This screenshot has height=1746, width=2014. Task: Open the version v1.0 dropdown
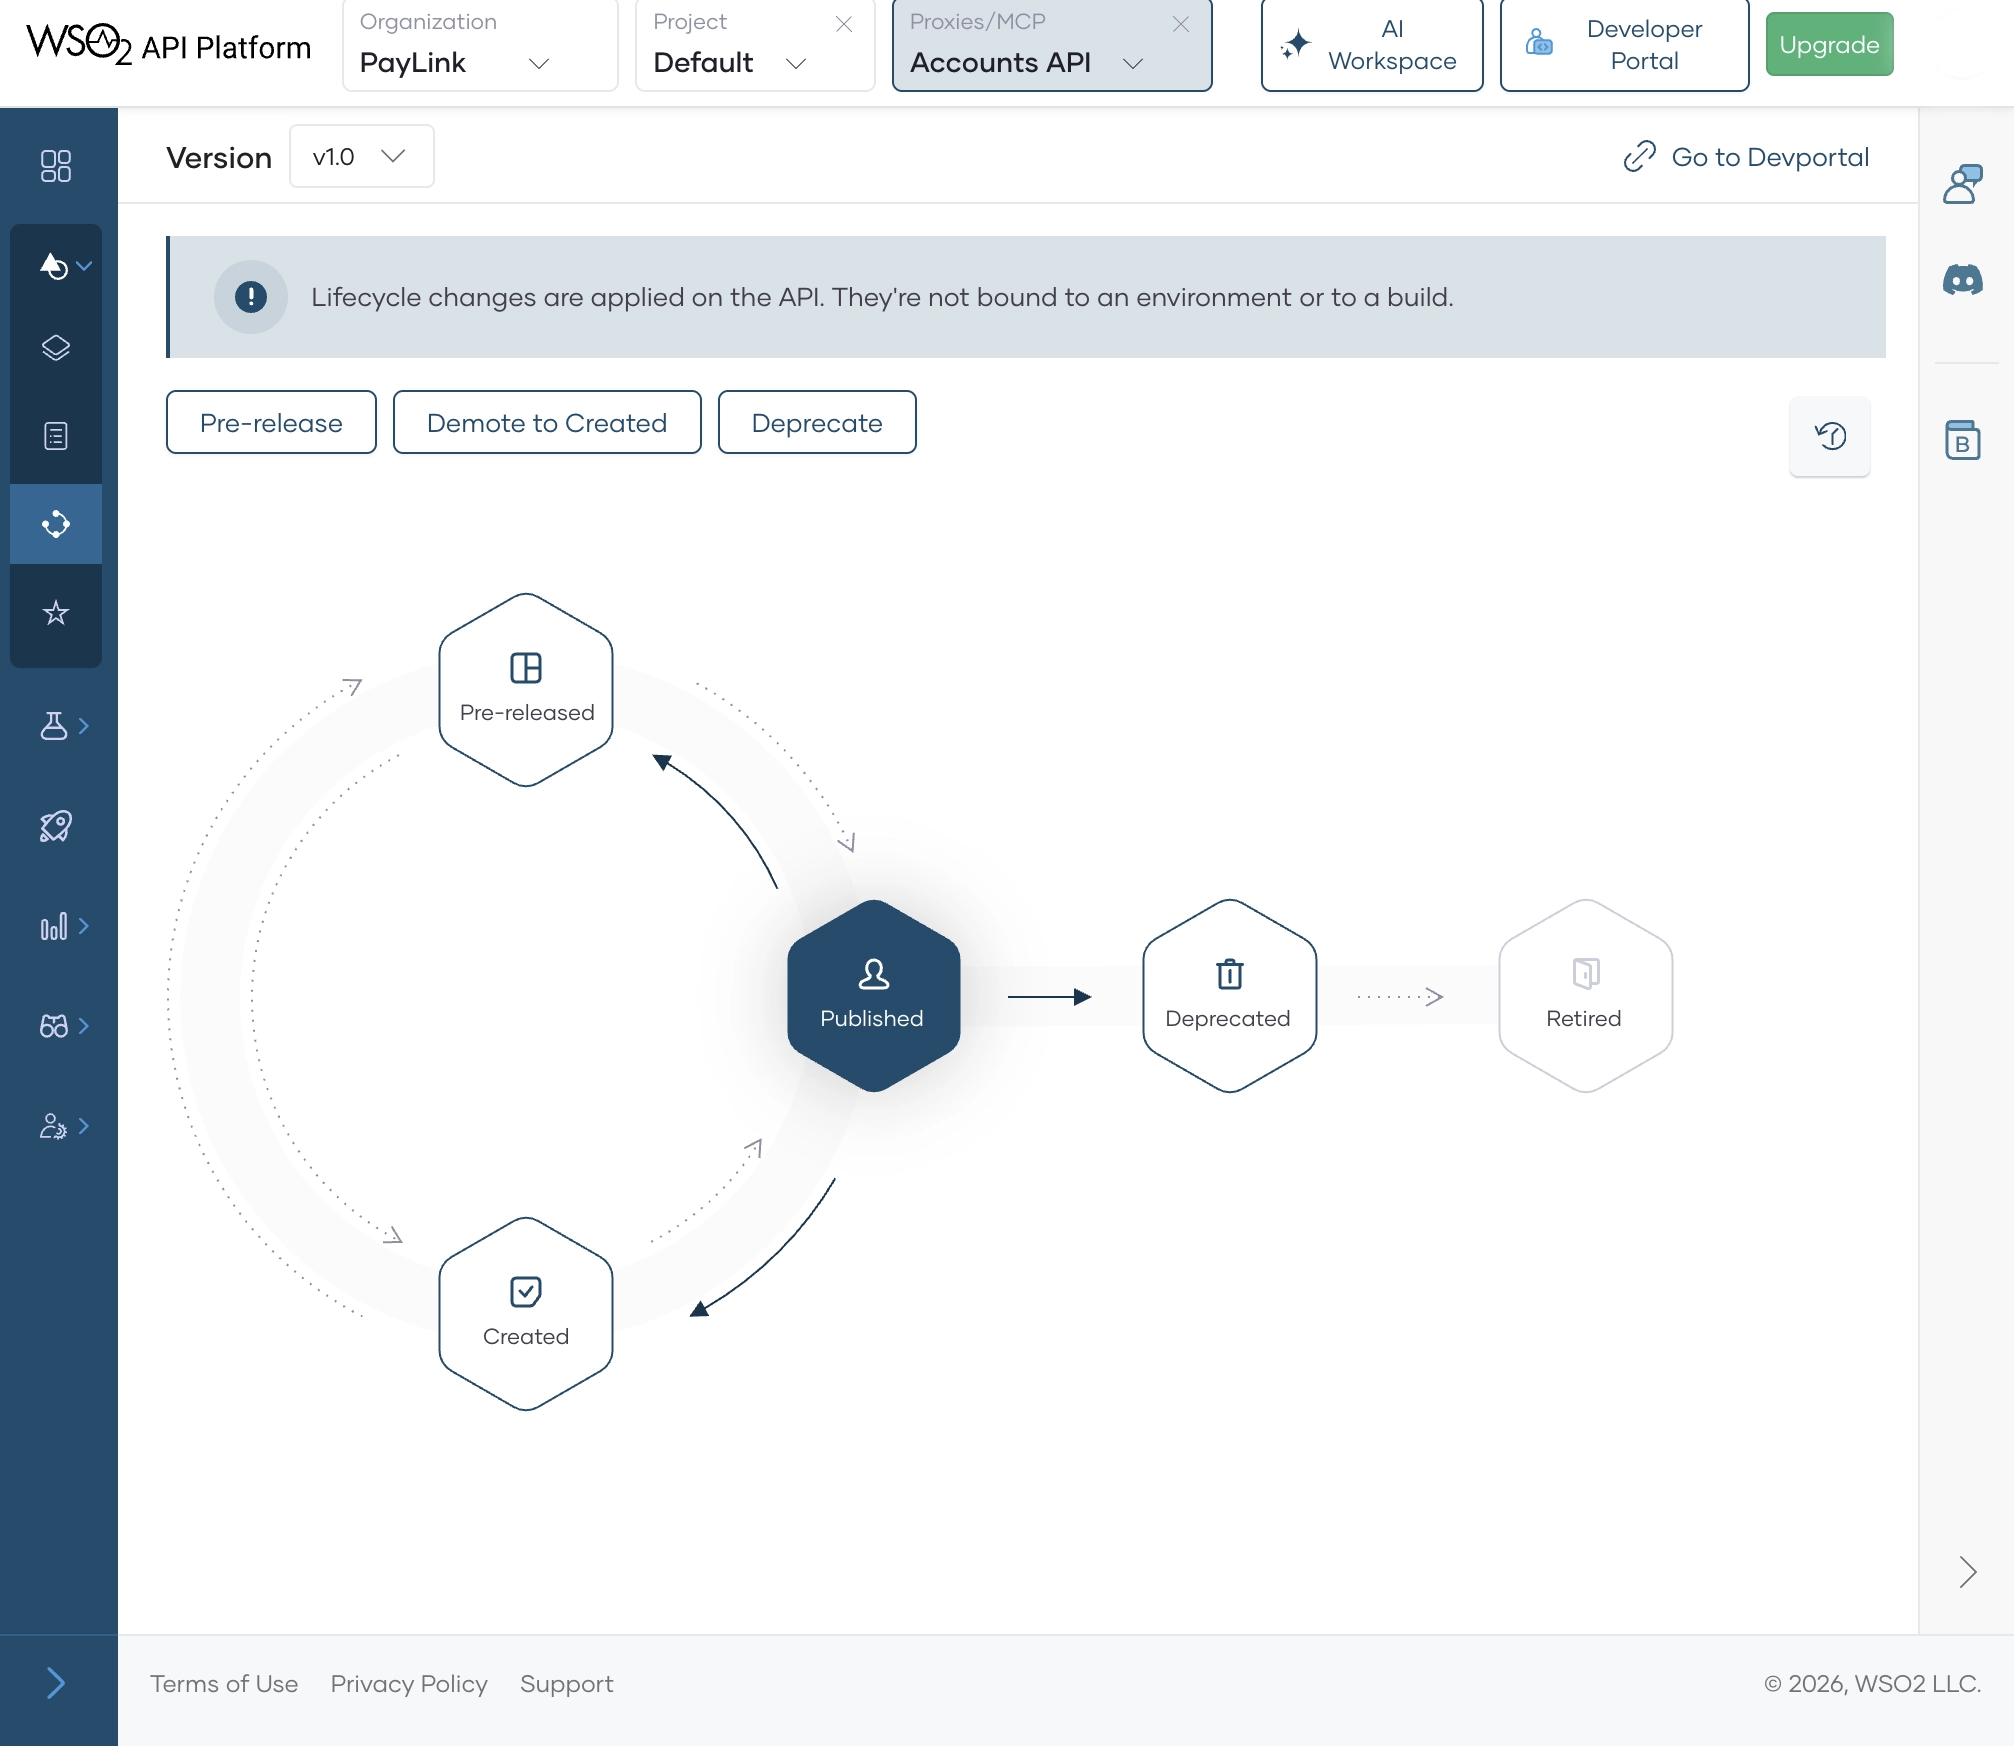tap(361, 156)
